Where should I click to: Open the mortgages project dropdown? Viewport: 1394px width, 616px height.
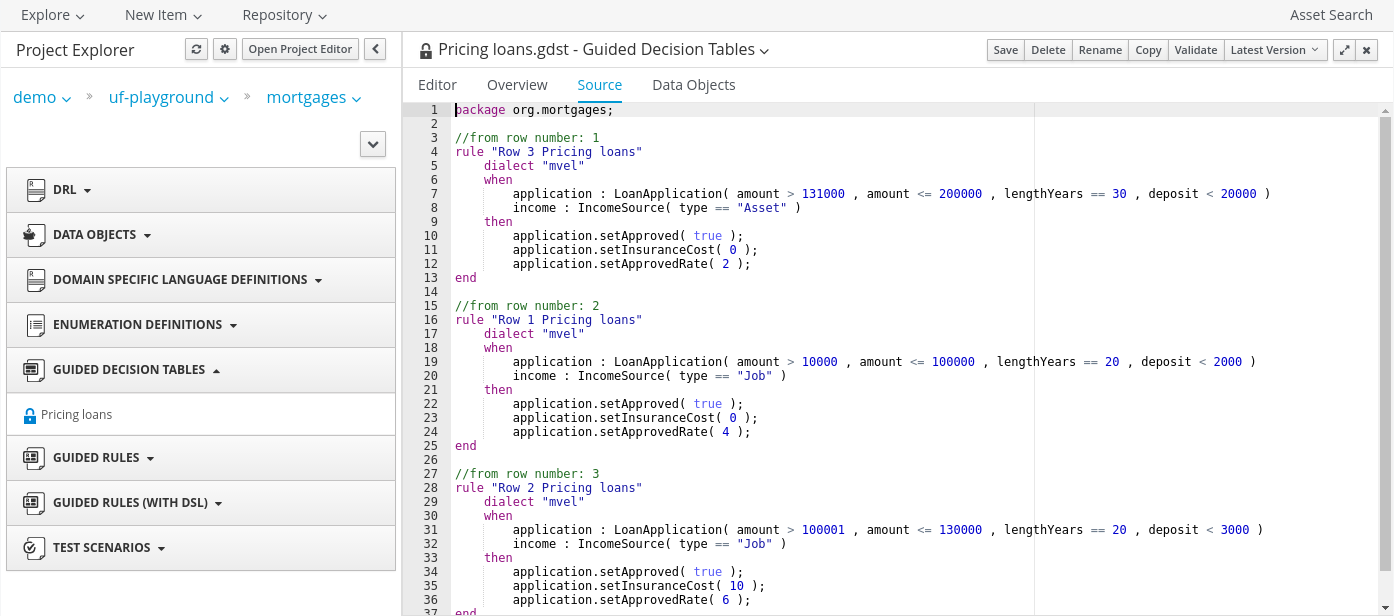[x=314, y=98]
